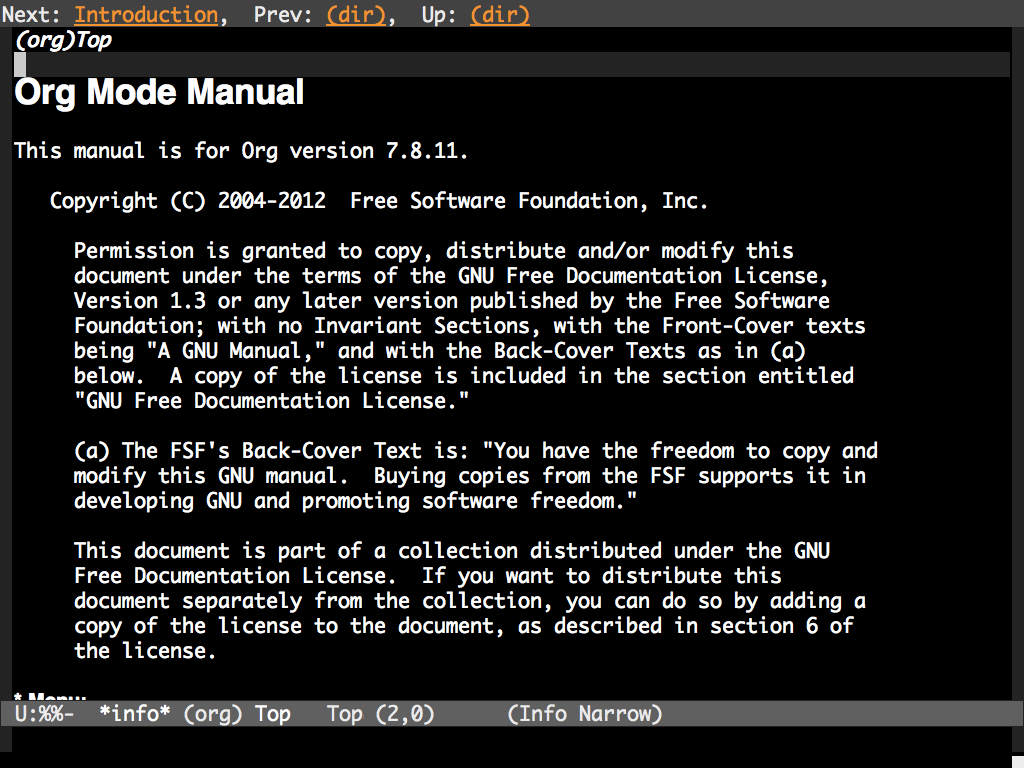Click the Top scroll position indicator
The width and height of the screenshot is (1024, 768).
[x=345, y=714]
